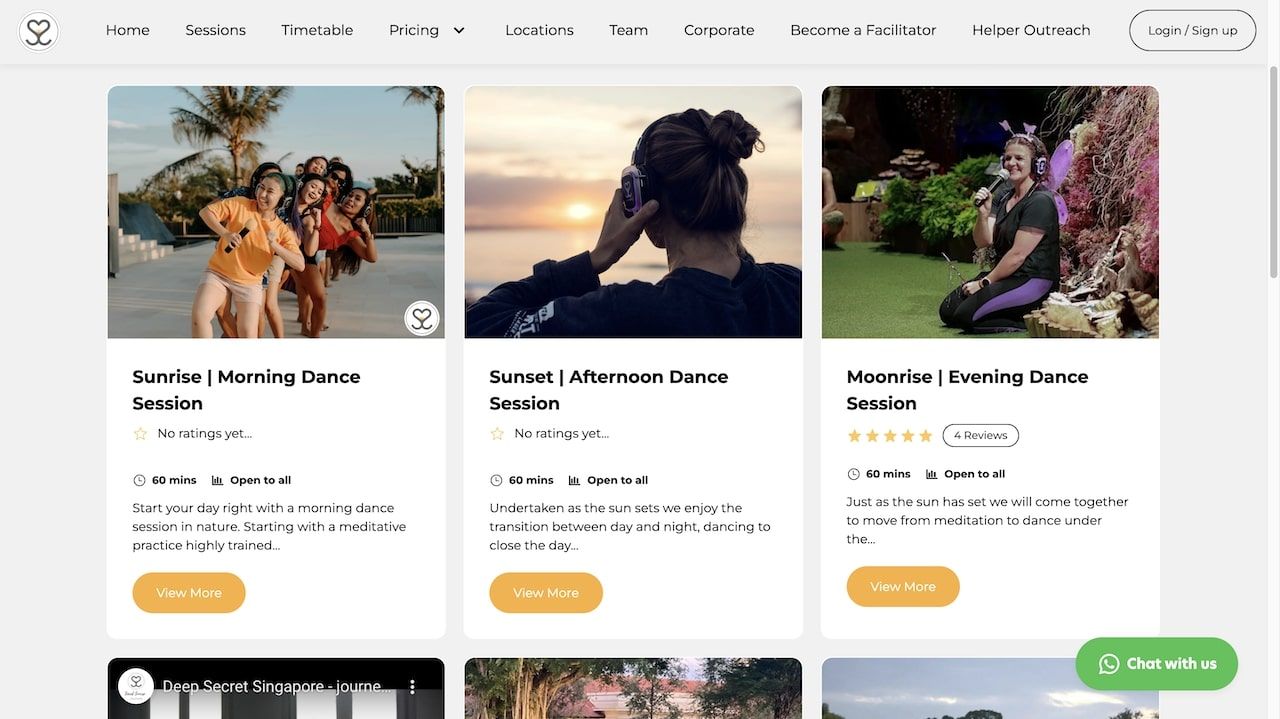Open Become a Facilitator page
Viewport: 1280px width, 719px height.
pos(863,30)
